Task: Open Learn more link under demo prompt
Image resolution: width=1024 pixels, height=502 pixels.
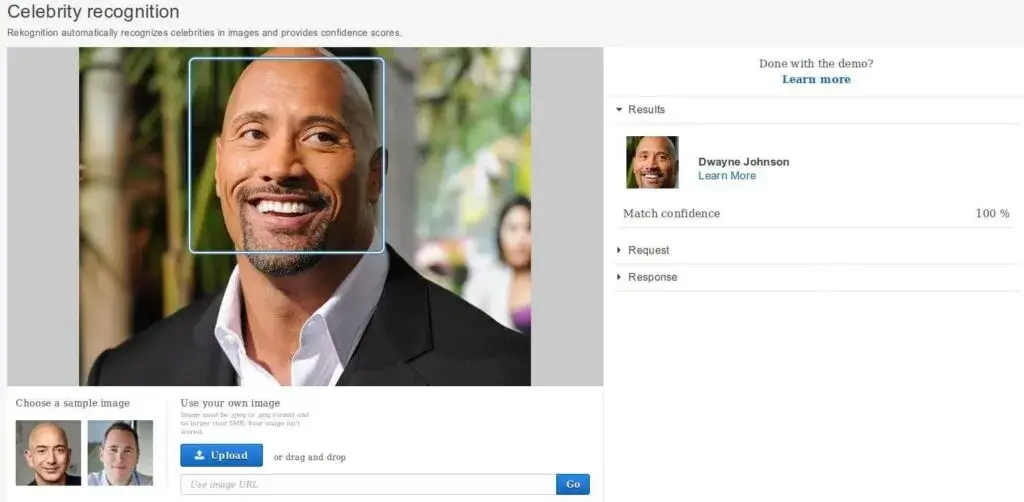Action: click(816, 80)
